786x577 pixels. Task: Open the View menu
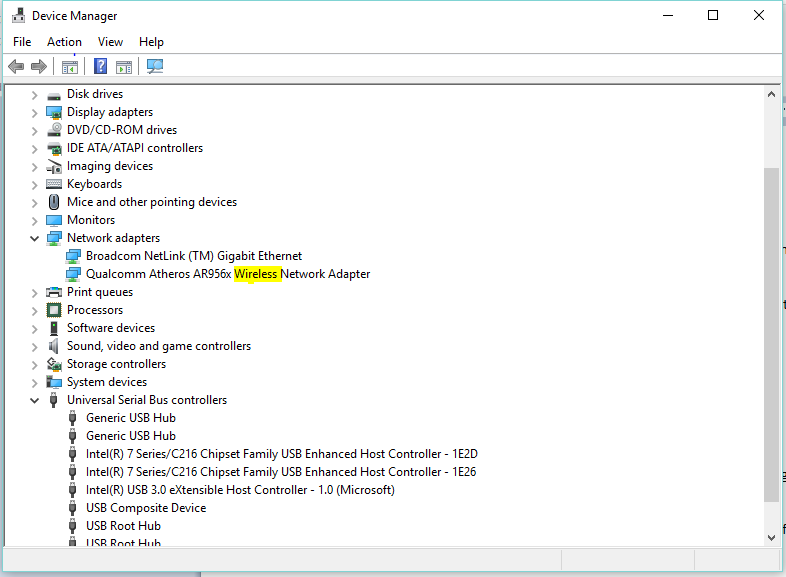click(x=110, y=42)
